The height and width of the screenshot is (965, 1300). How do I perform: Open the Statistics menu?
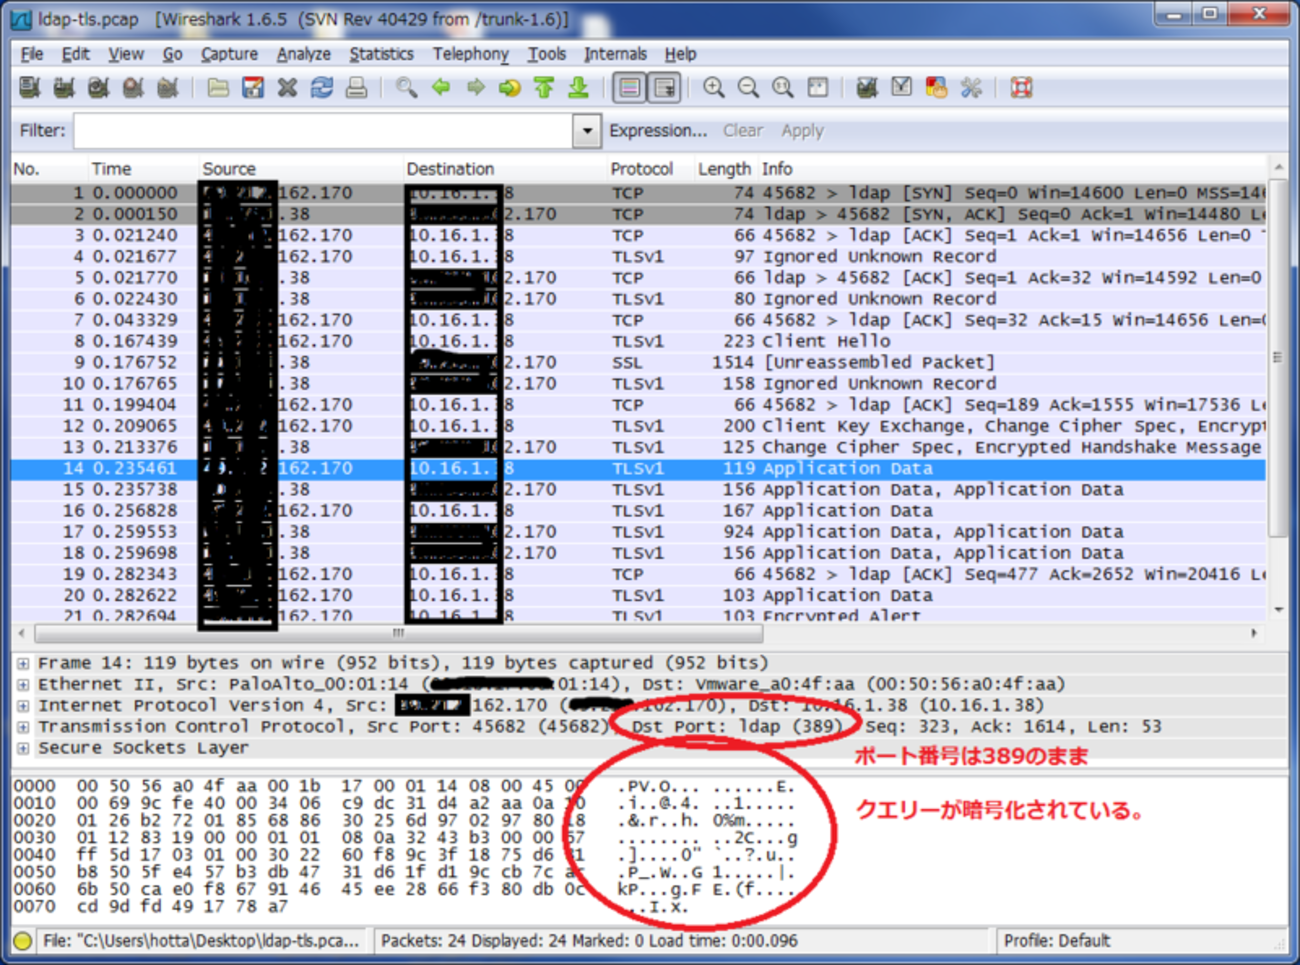click(x=380, y=54)
